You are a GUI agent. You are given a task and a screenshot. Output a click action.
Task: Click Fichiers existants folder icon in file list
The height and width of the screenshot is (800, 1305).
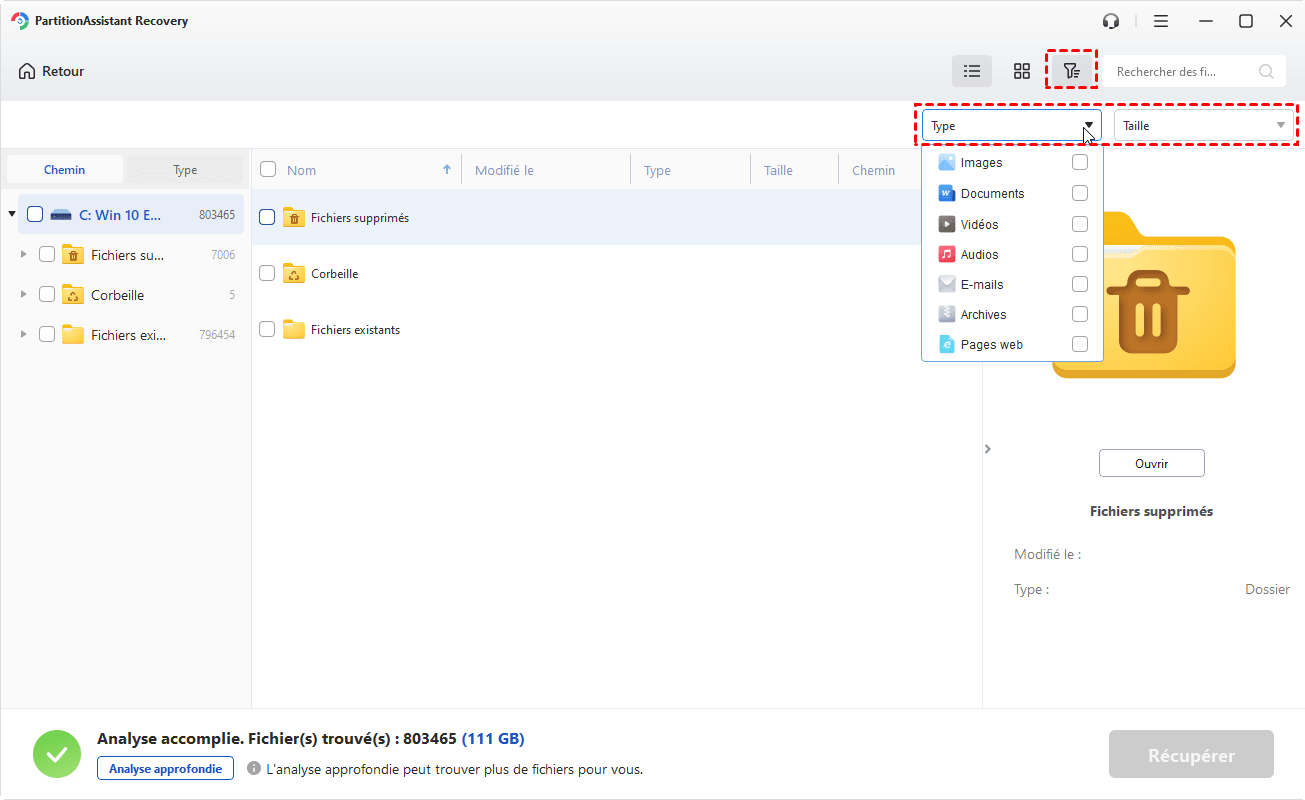click(294, 329)
